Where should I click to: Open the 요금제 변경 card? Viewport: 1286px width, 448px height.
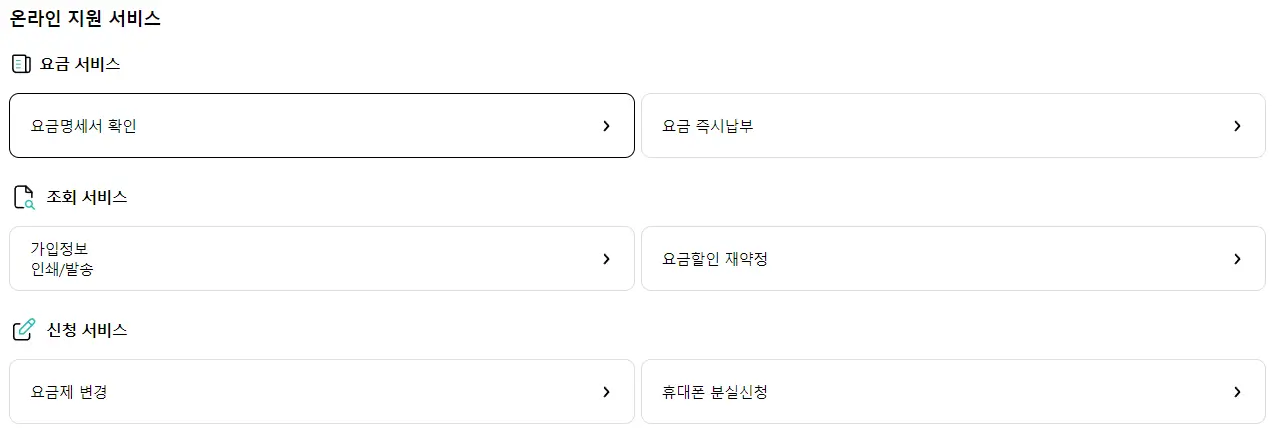(x=322, y=392)
